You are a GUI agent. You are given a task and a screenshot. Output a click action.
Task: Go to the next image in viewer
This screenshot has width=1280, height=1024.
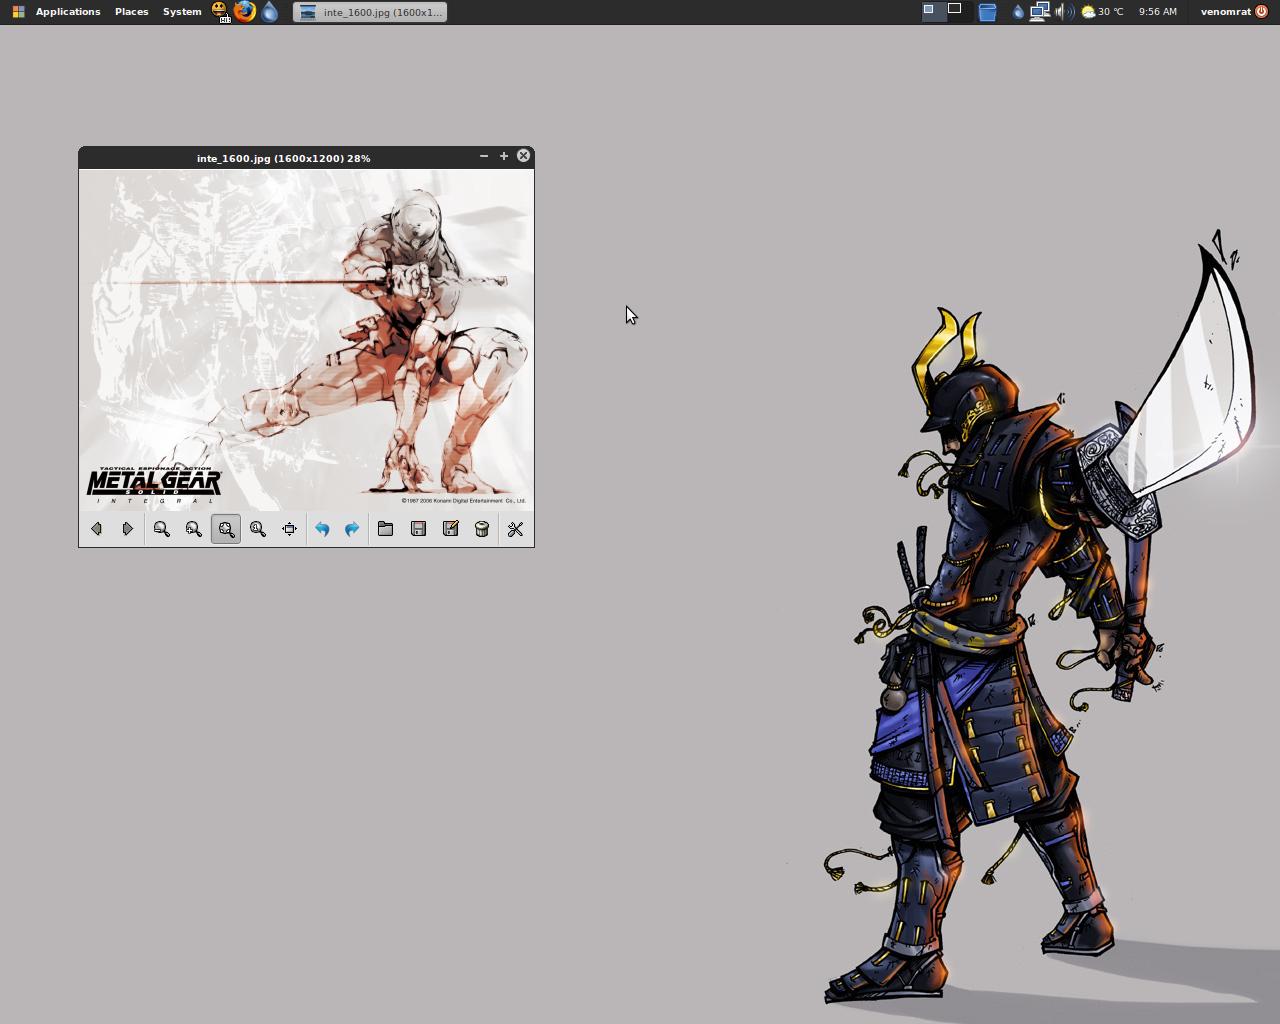click(127, 529)
